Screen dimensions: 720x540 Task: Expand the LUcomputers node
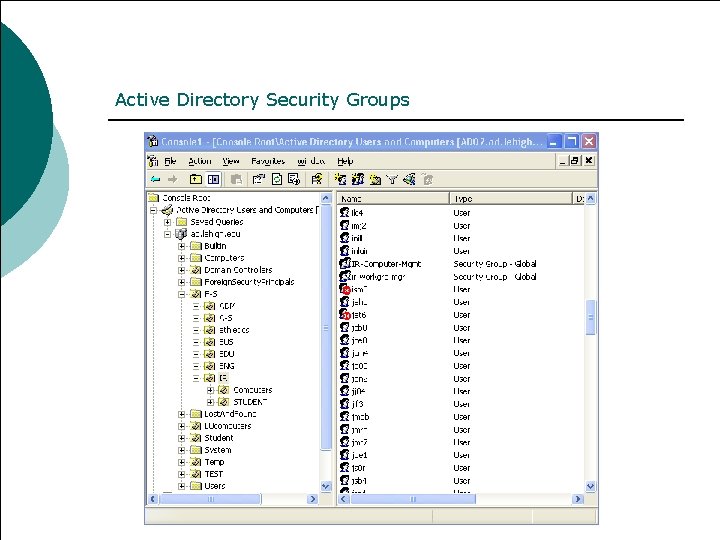point(182,426)
